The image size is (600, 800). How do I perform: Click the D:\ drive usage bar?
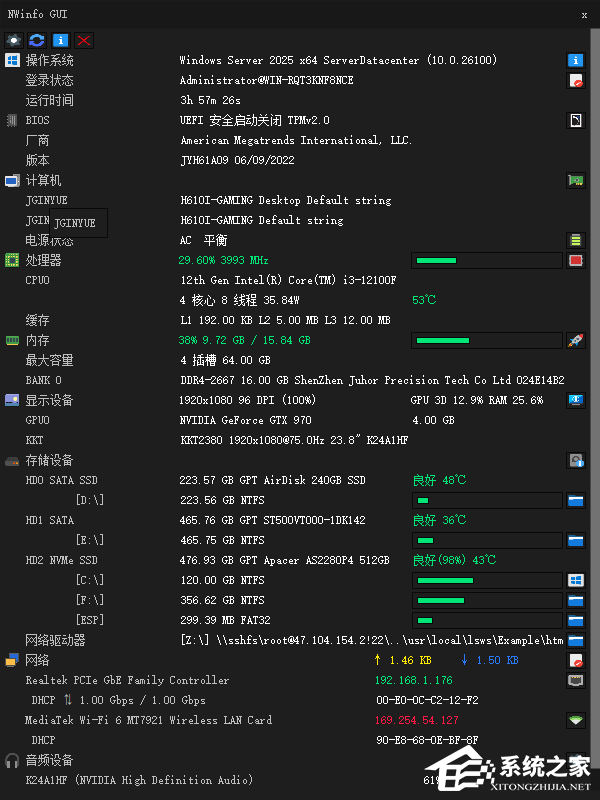(487, 501)
